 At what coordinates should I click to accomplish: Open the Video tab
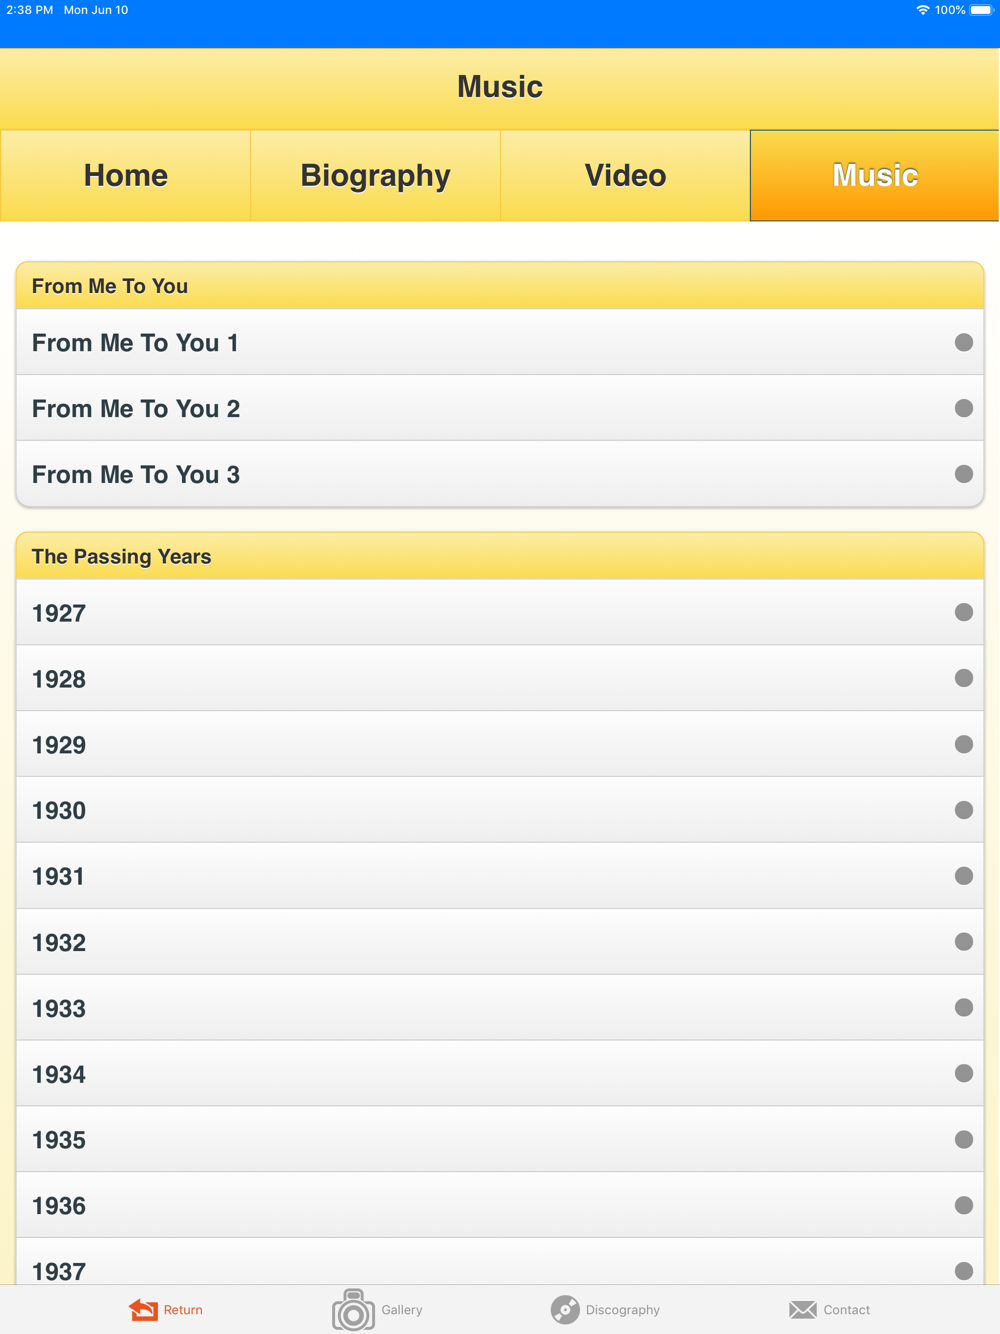pyautogui.click(x=625, y=175)
